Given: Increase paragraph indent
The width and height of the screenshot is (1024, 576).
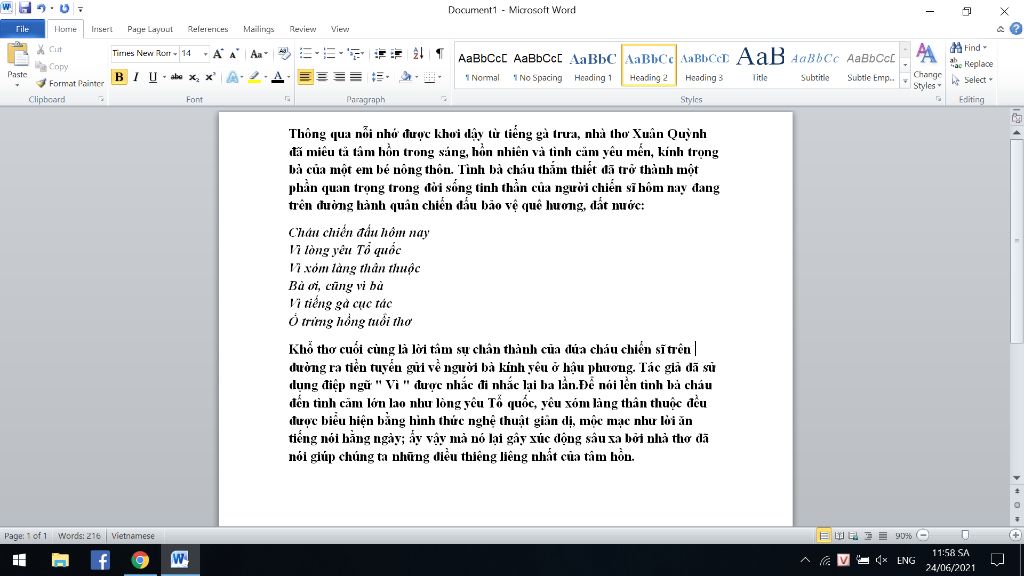Looking at the screenshot, I should pyautogui.click(x=396, y=54).
